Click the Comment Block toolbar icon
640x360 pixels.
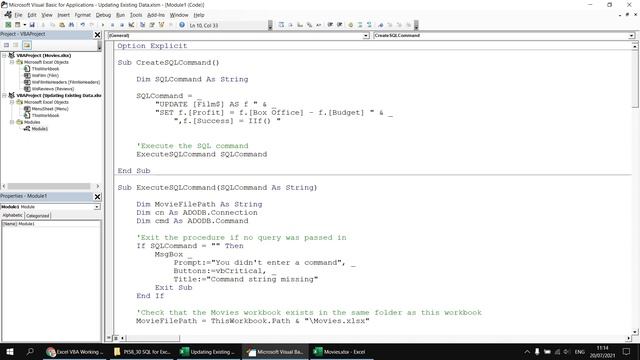click(x=360, y=25)
